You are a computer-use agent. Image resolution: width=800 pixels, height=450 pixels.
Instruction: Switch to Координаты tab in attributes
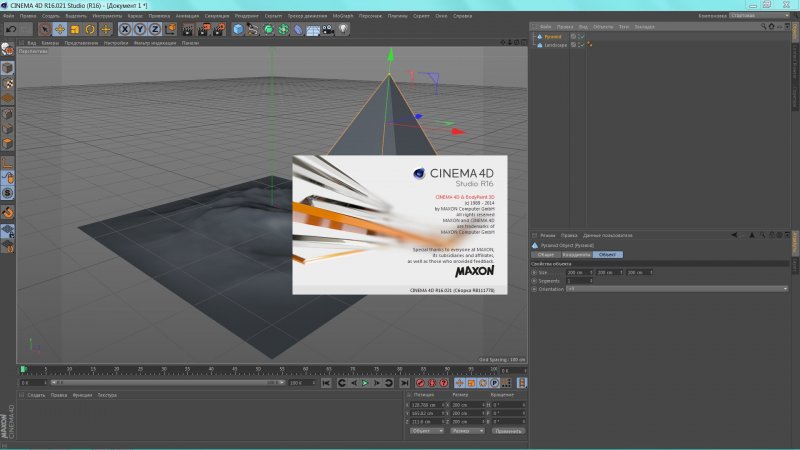point(577,255)
